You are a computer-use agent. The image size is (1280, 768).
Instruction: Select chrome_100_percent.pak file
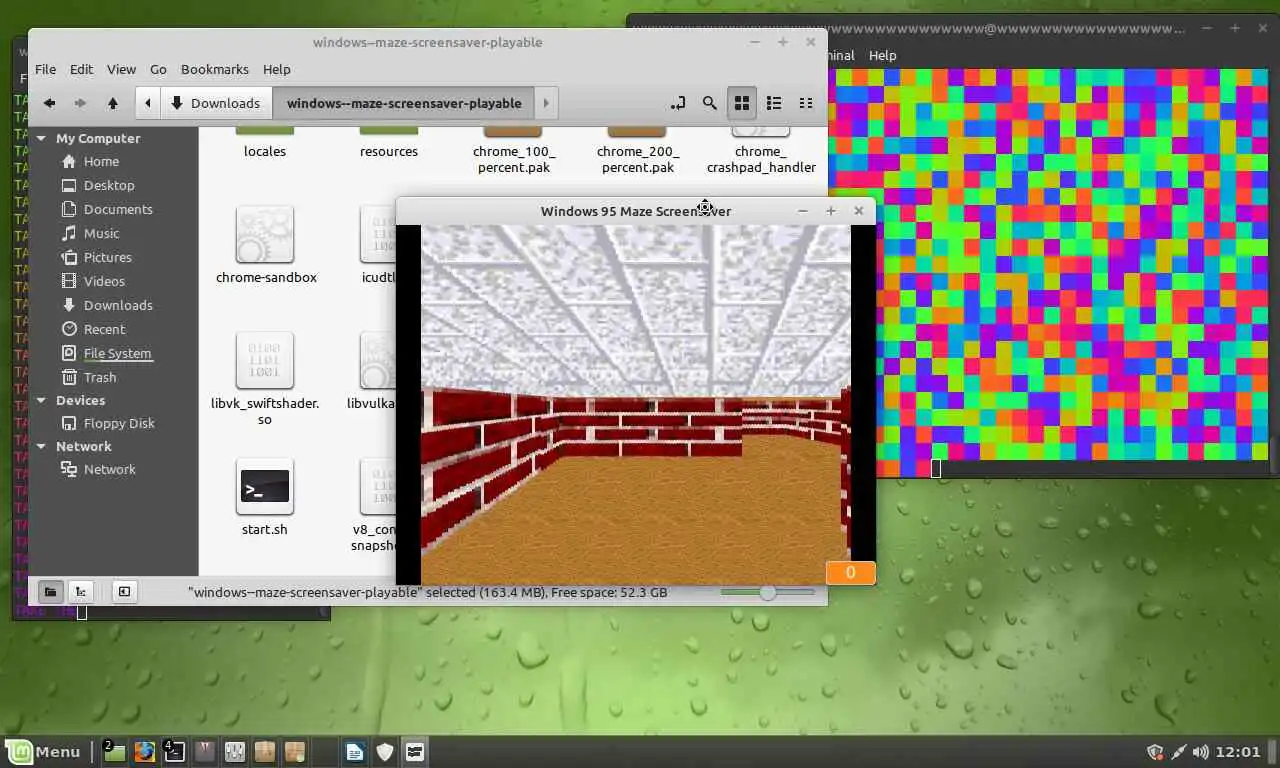point(513,150)
